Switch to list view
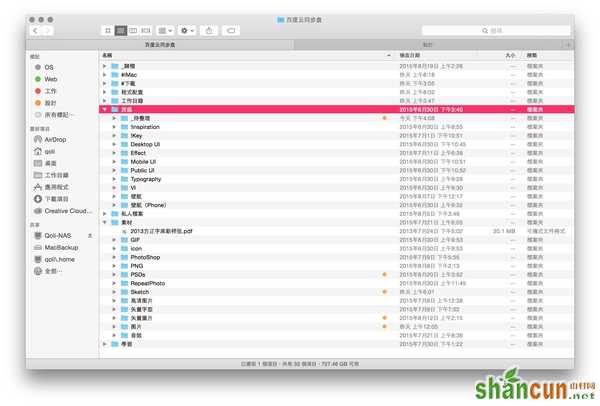This screenshot has height=406, width=600. 121,31
